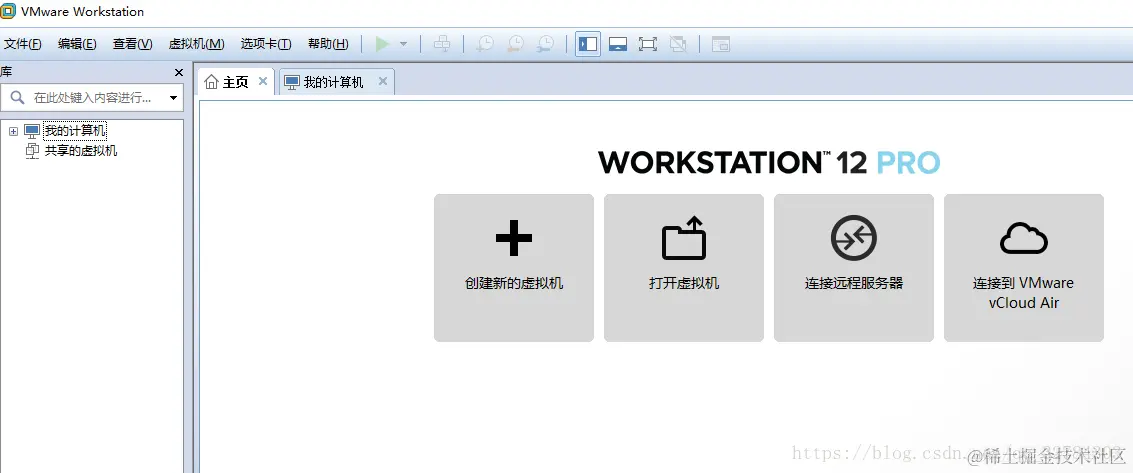
Task: Open the 虚拟机(M) menu
Action: tap(197, 44)
